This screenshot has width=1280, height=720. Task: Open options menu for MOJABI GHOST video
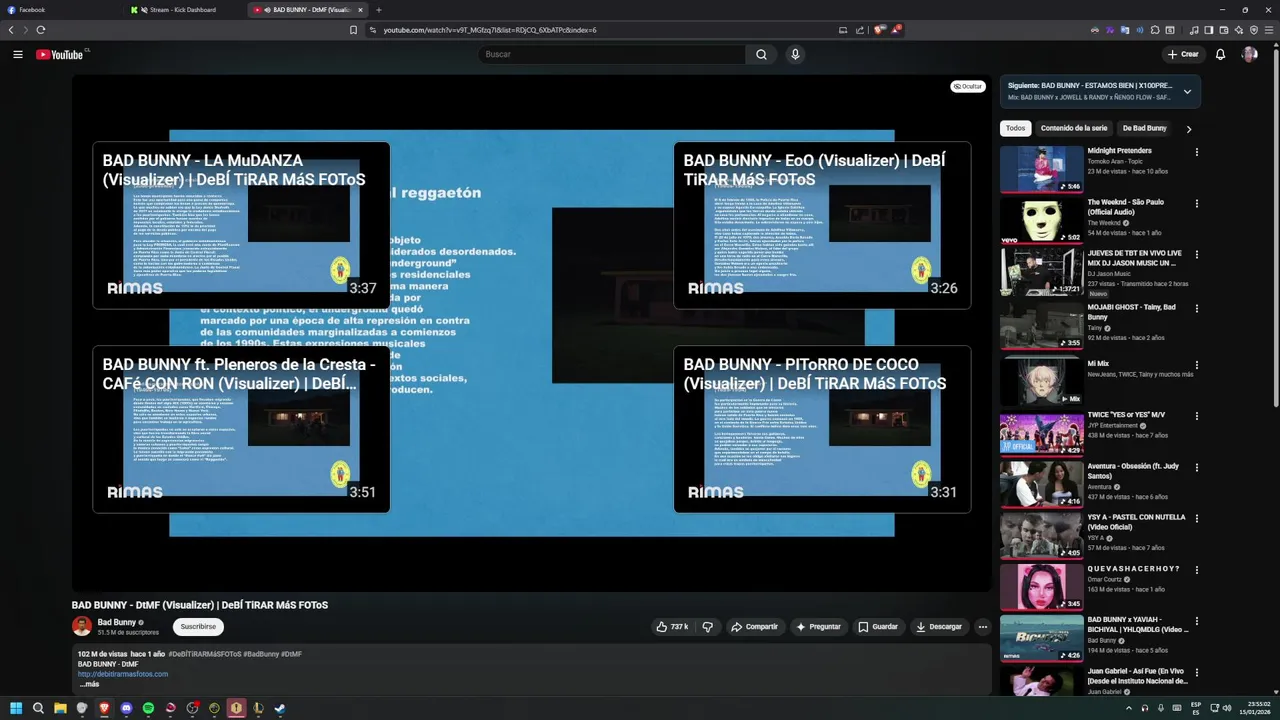coord(1196,309)
